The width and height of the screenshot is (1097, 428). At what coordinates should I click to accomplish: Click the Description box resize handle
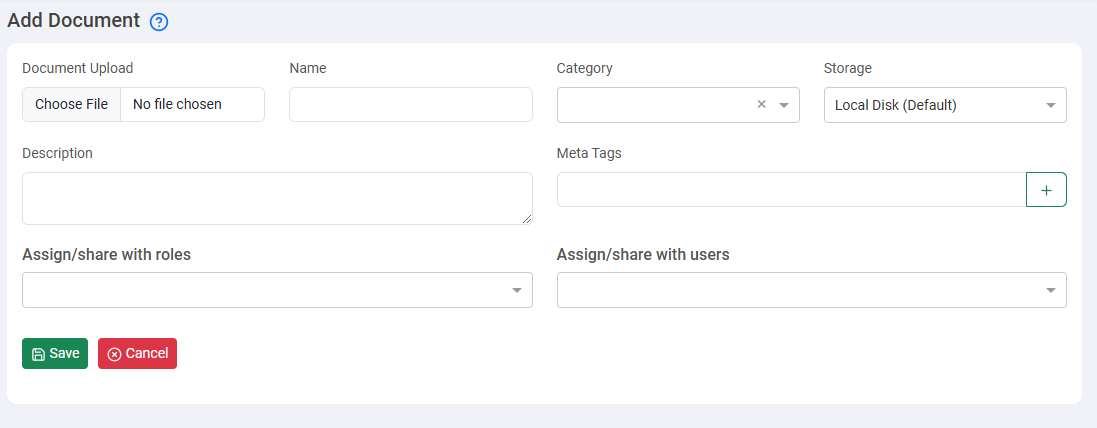click(x=527, y=219)
